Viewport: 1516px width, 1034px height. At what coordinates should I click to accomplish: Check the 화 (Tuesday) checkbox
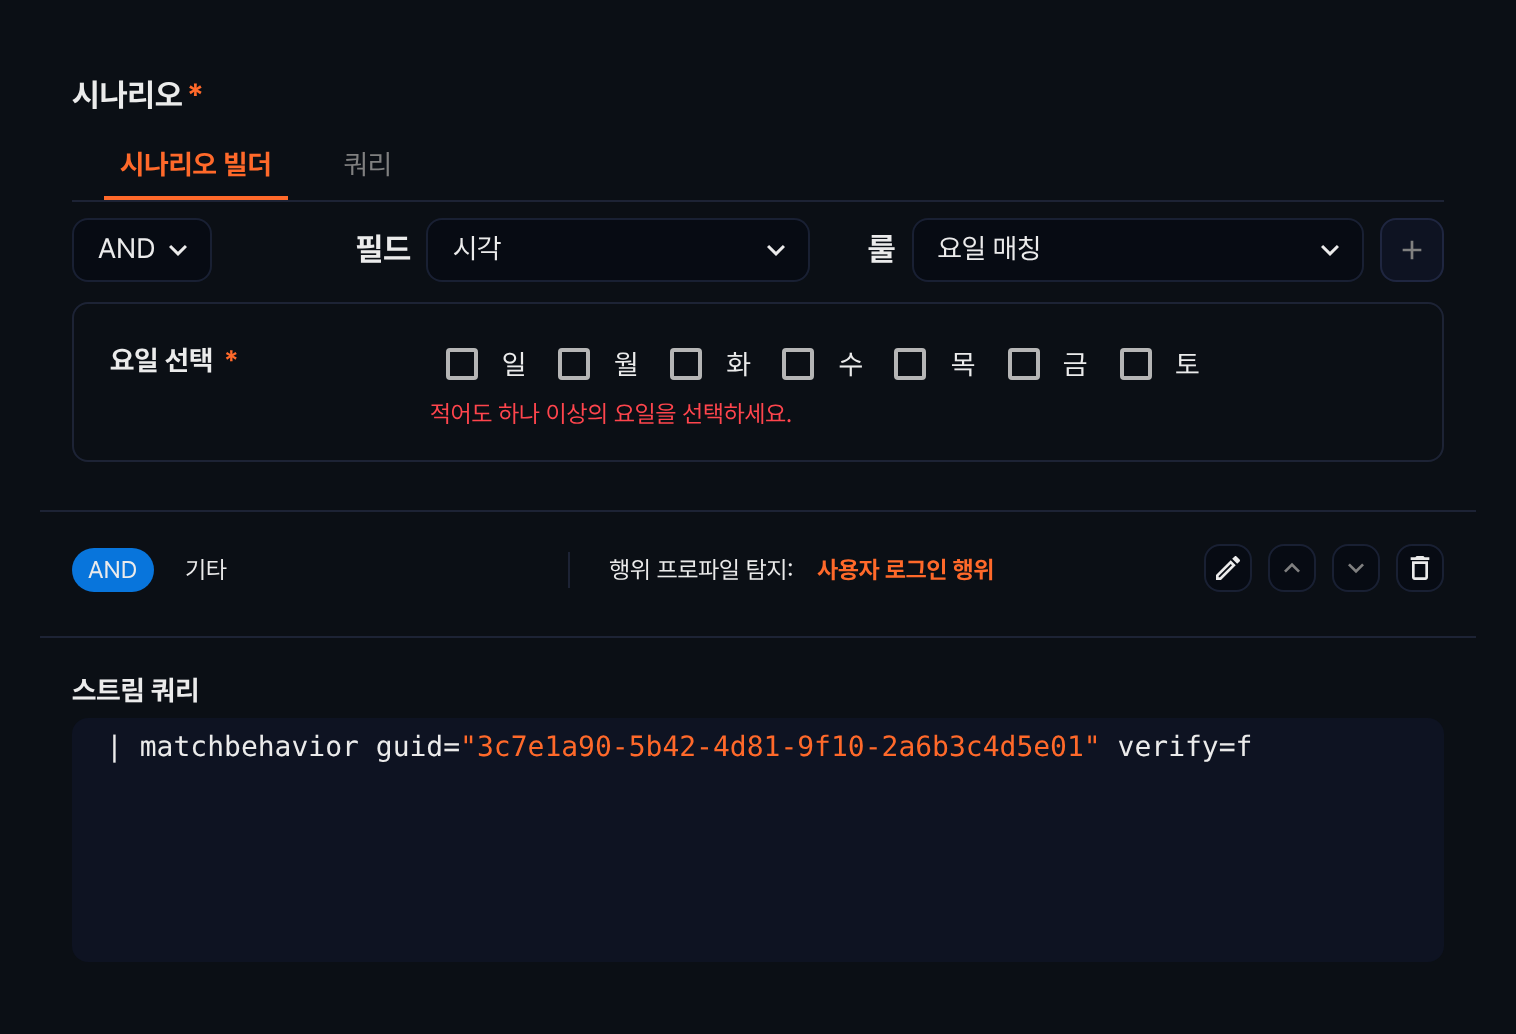pyautogui.click(x=686, y=364)
